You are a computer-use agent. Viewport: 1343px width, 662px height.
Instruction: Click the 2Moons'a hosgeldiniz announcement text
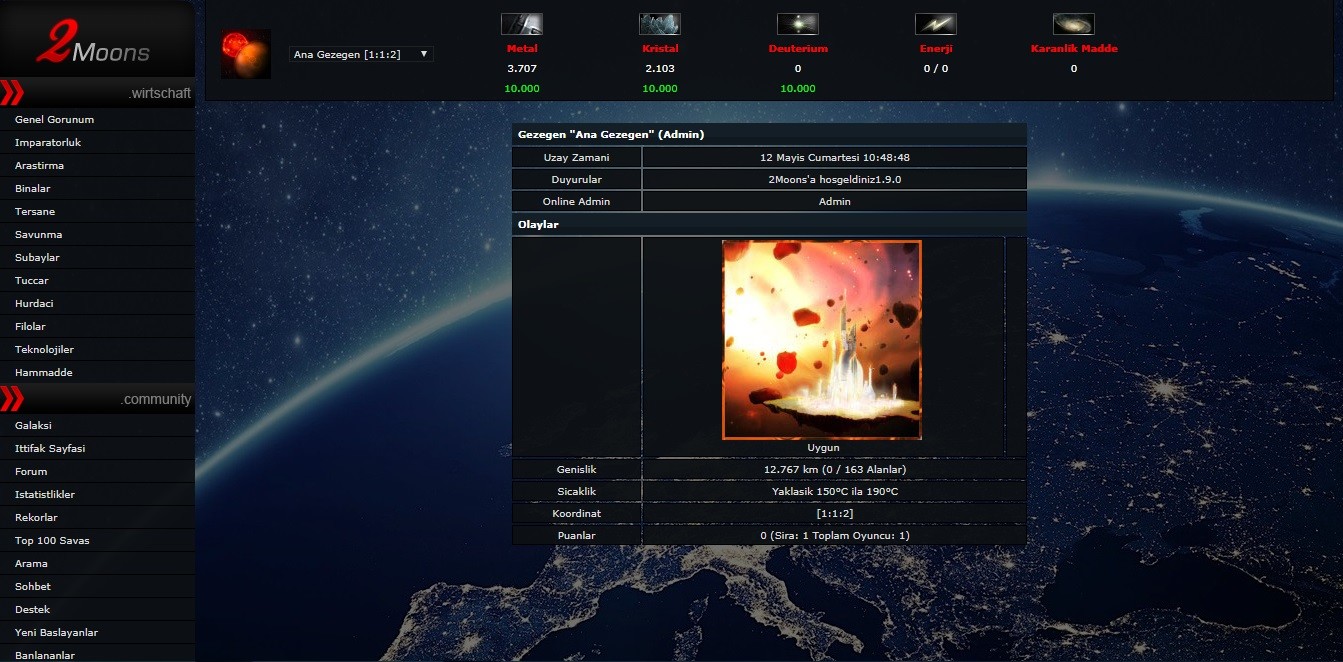pos(834,179)
